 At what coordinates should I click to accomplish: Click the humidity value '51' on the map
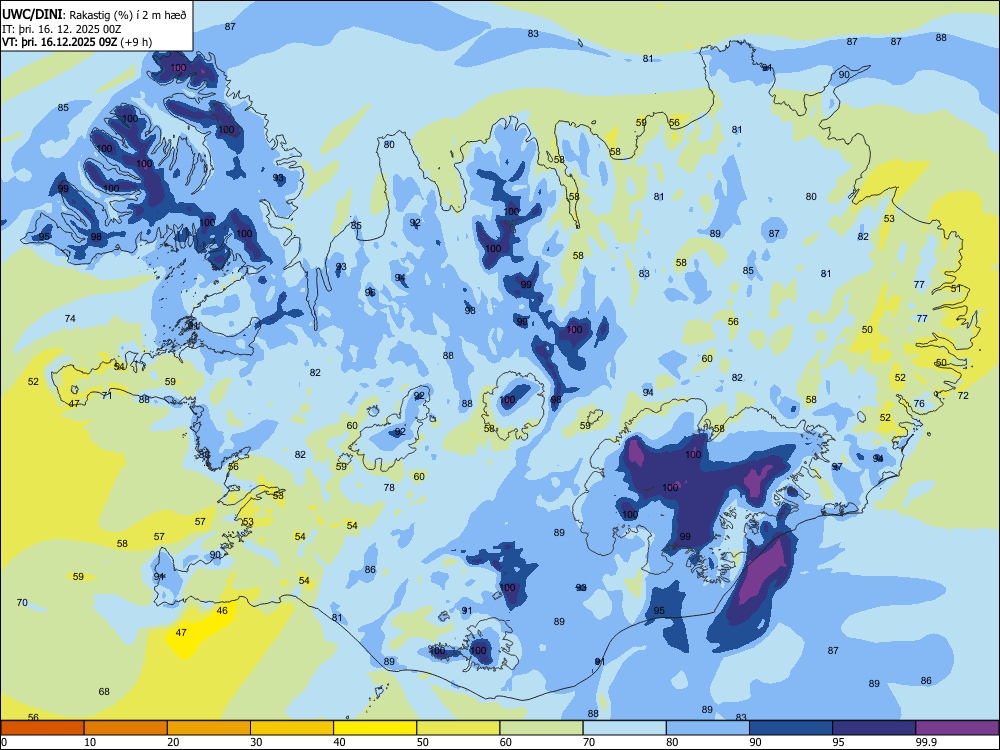pyautogui.click(x=956, y=288)
